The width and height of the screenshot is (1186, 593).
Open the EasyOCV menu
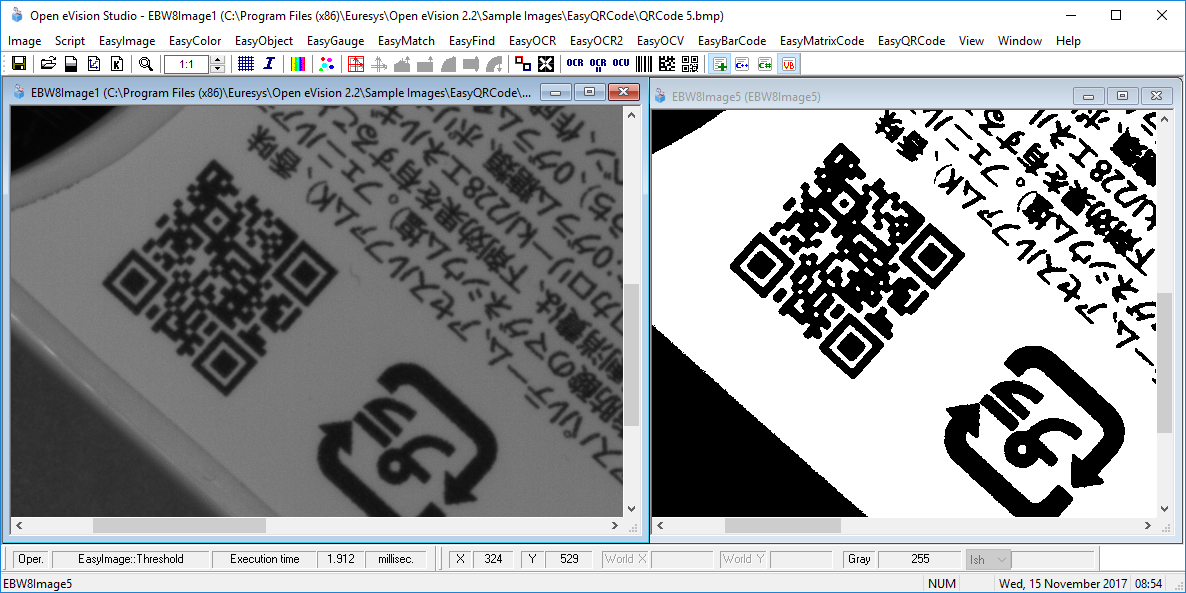(x=660, y=41)
